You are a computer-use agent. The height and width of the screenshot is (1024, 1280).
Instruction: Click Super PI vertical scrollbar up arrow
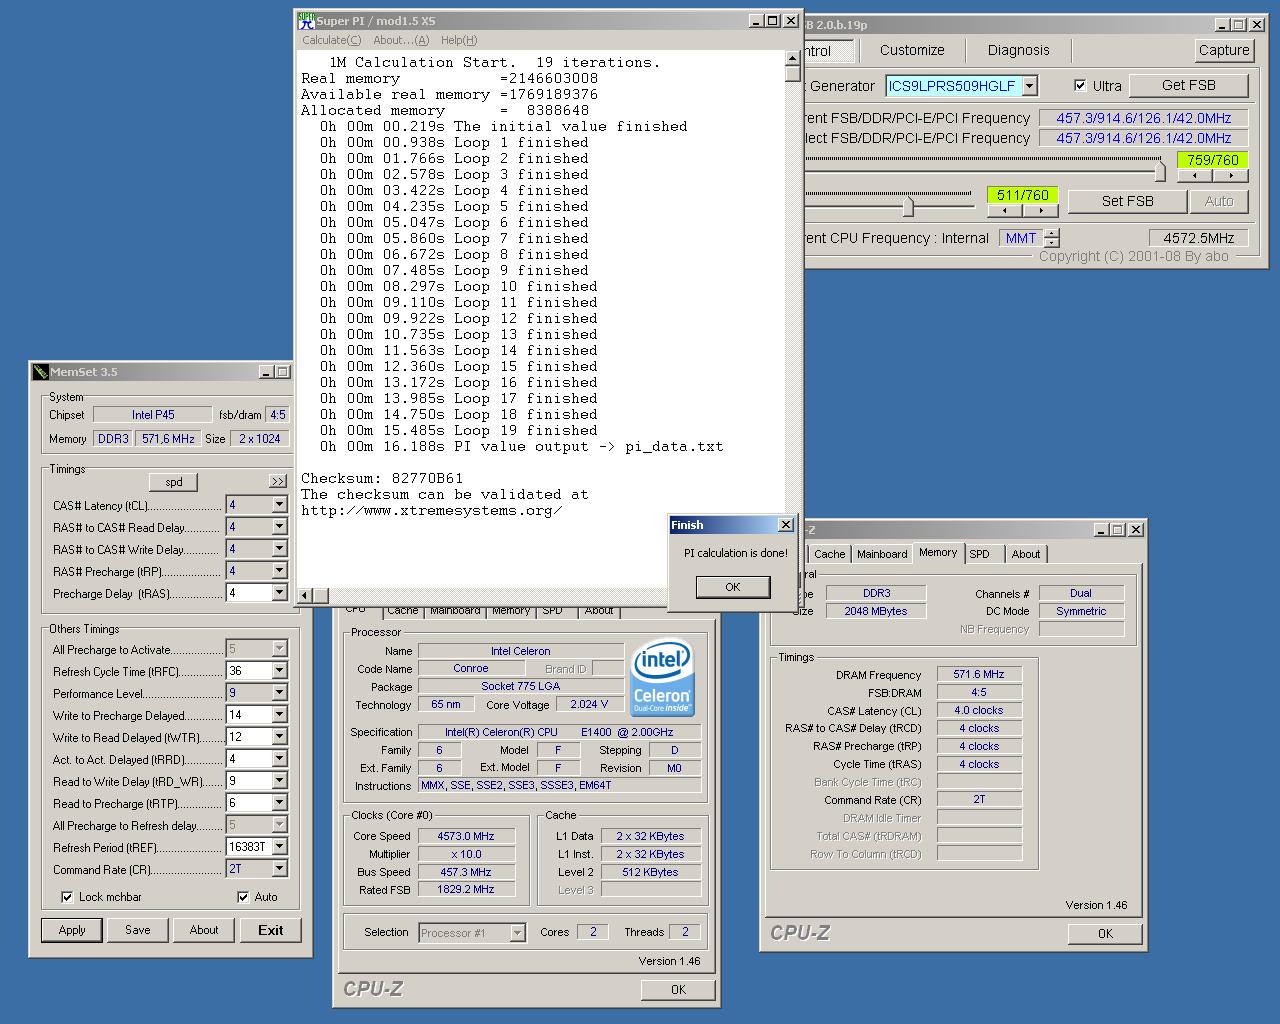point(793,57)
